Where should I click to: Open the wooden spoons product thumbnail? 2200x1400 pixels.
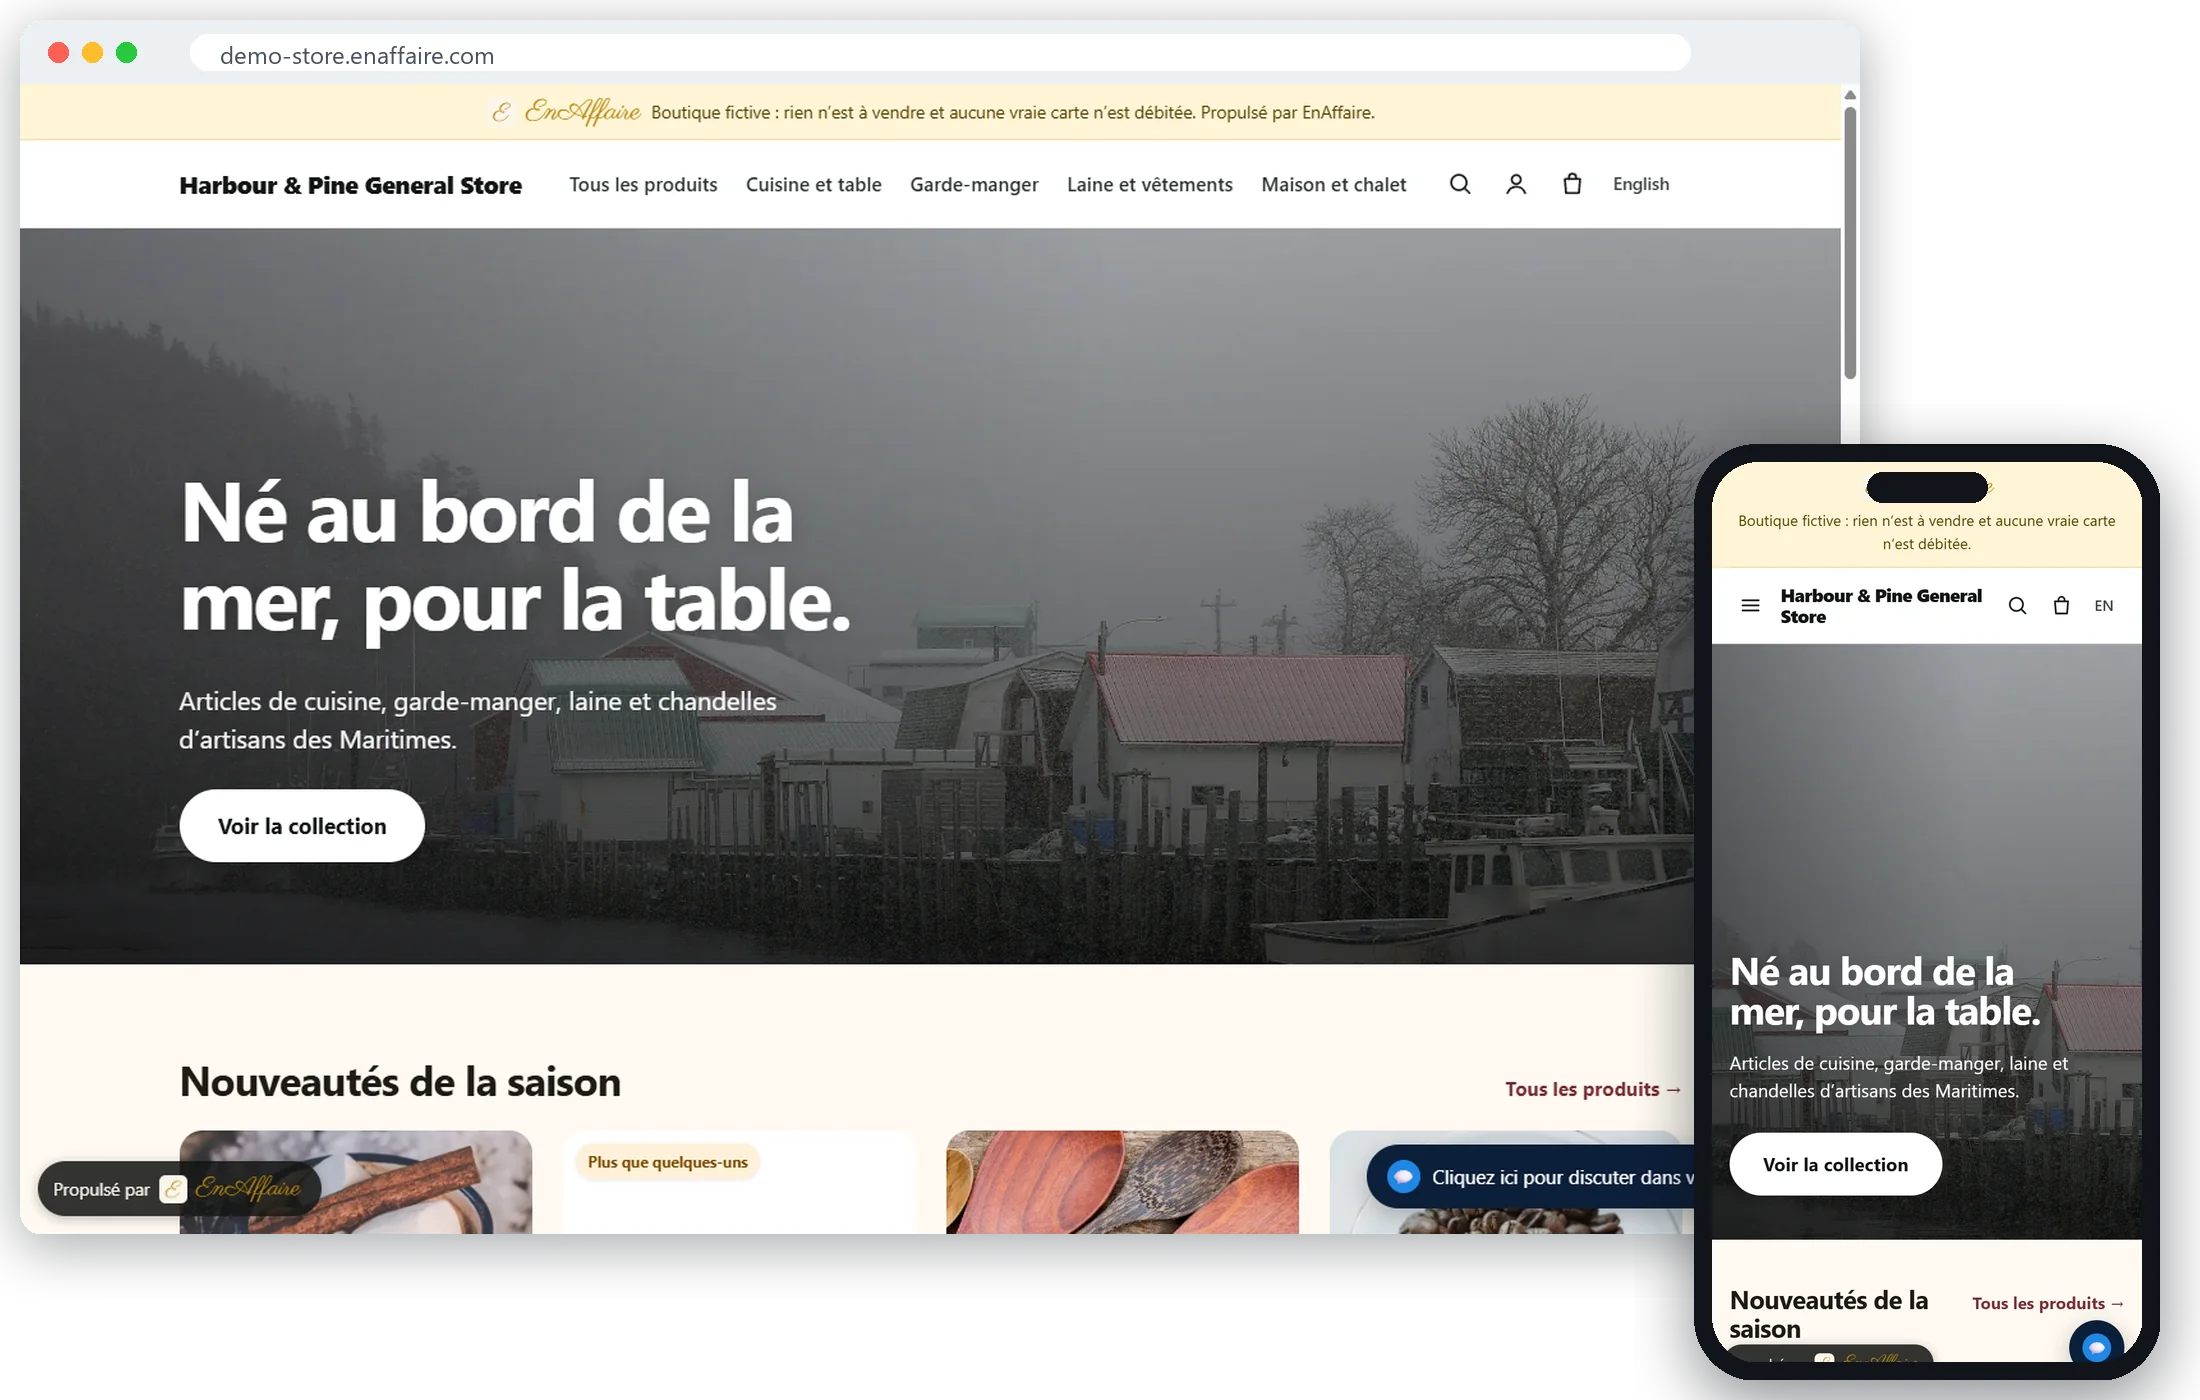click(1122, 1181)
